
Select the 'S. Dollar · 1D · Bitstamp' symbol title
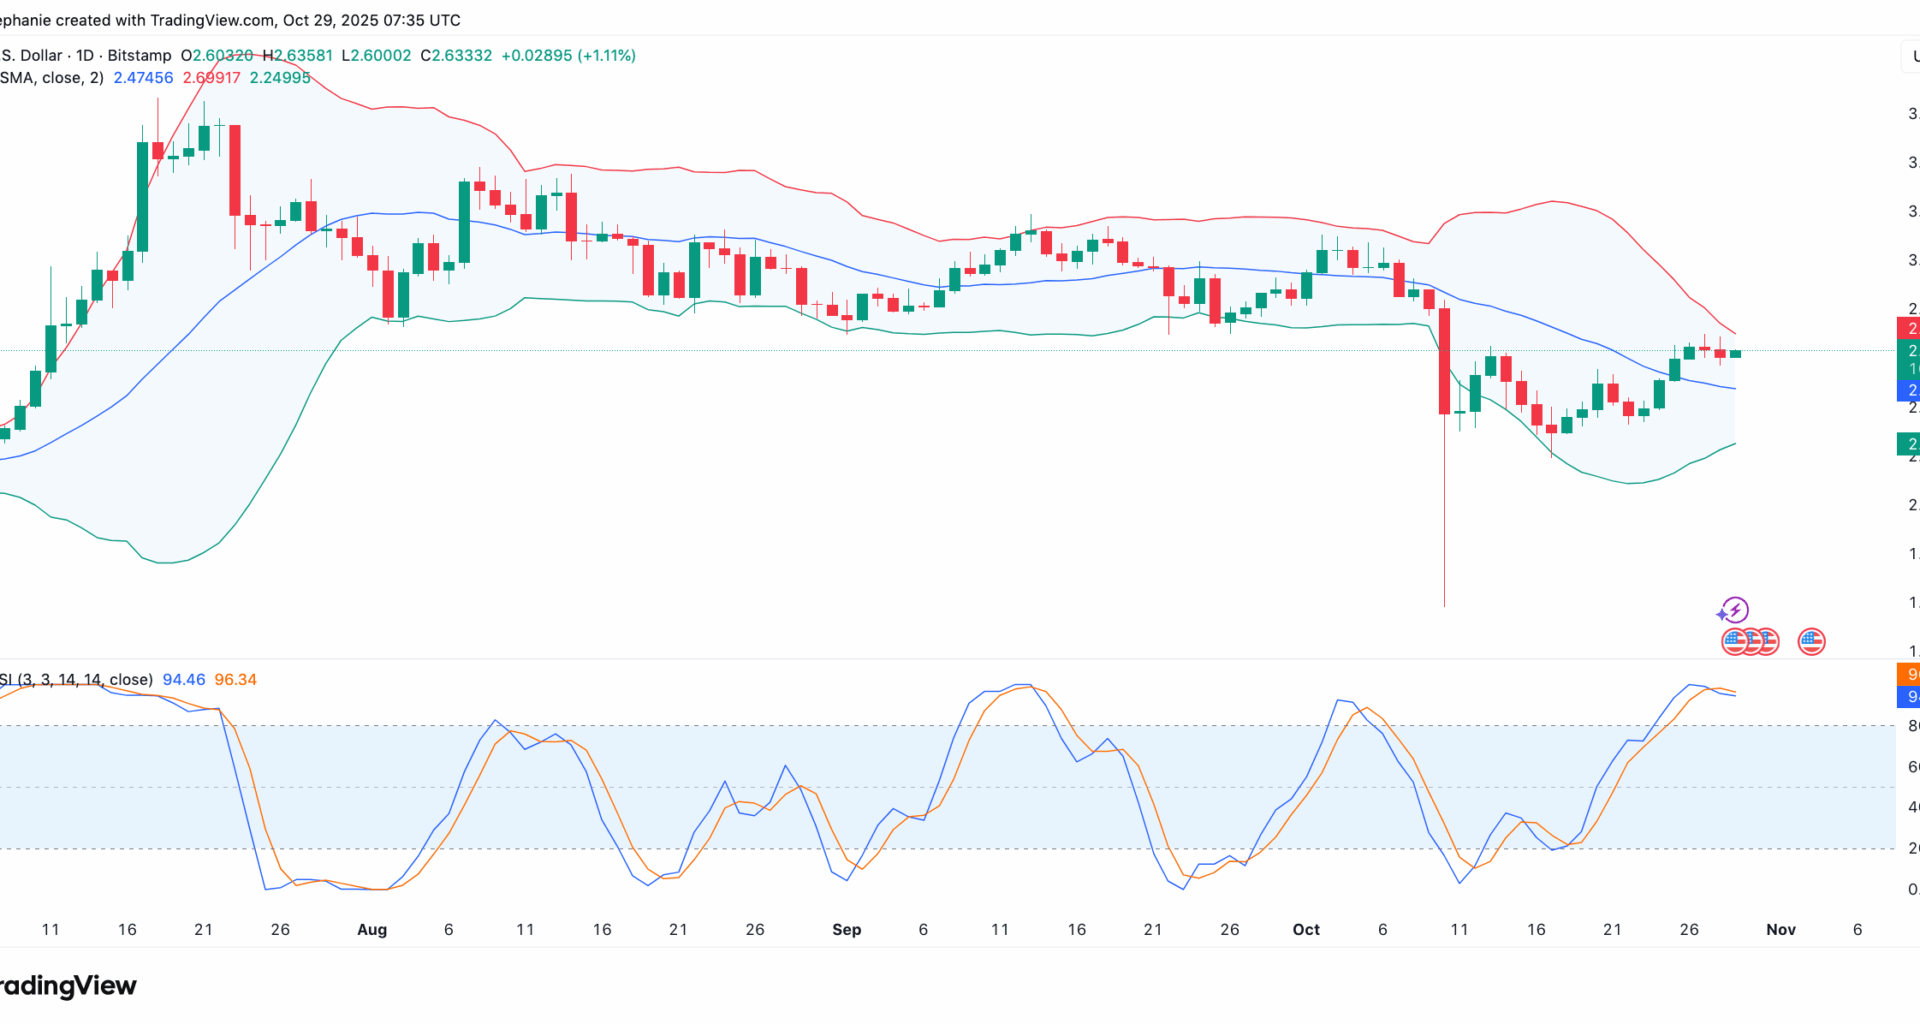86,56
